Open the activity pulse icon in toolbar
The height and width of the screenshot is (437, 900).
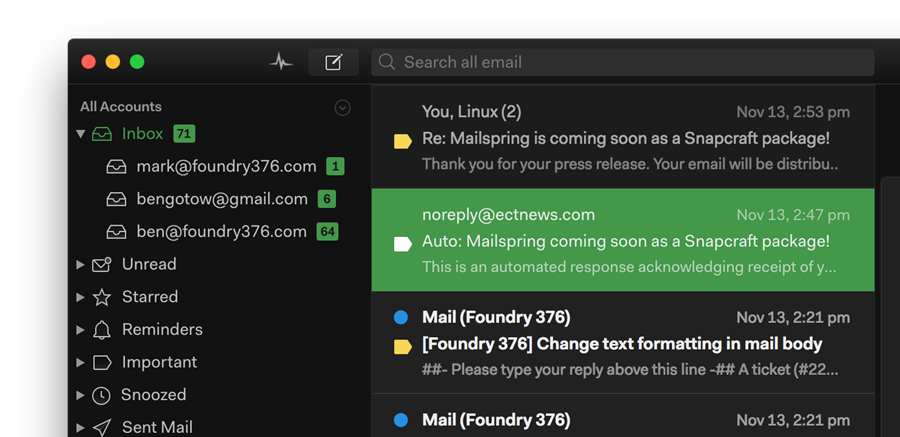coord(281,62)
